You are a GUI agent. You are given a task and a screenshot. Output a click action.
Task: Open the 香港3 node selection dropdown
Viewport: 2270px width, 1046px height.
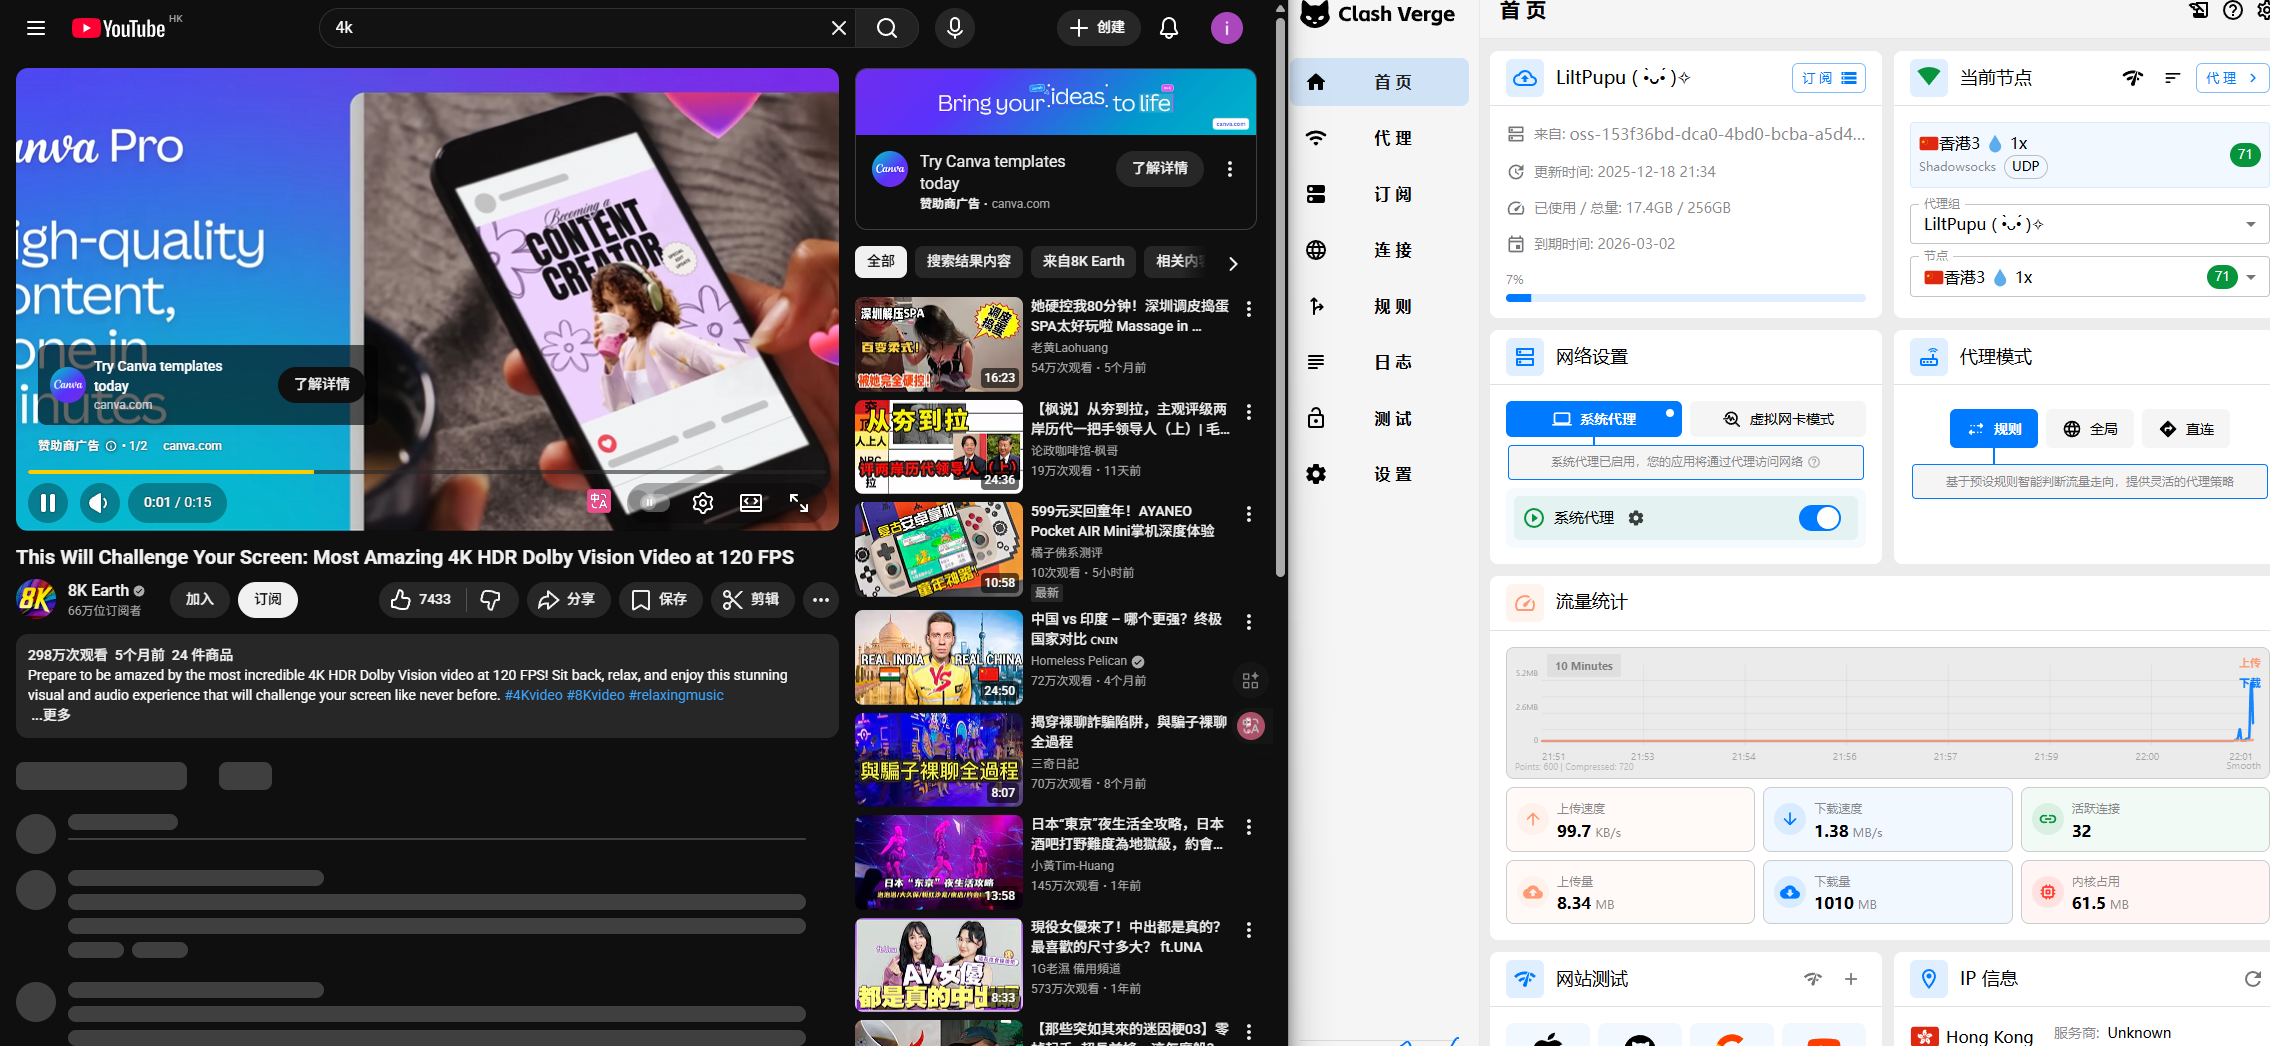(x=2251, y=278)
